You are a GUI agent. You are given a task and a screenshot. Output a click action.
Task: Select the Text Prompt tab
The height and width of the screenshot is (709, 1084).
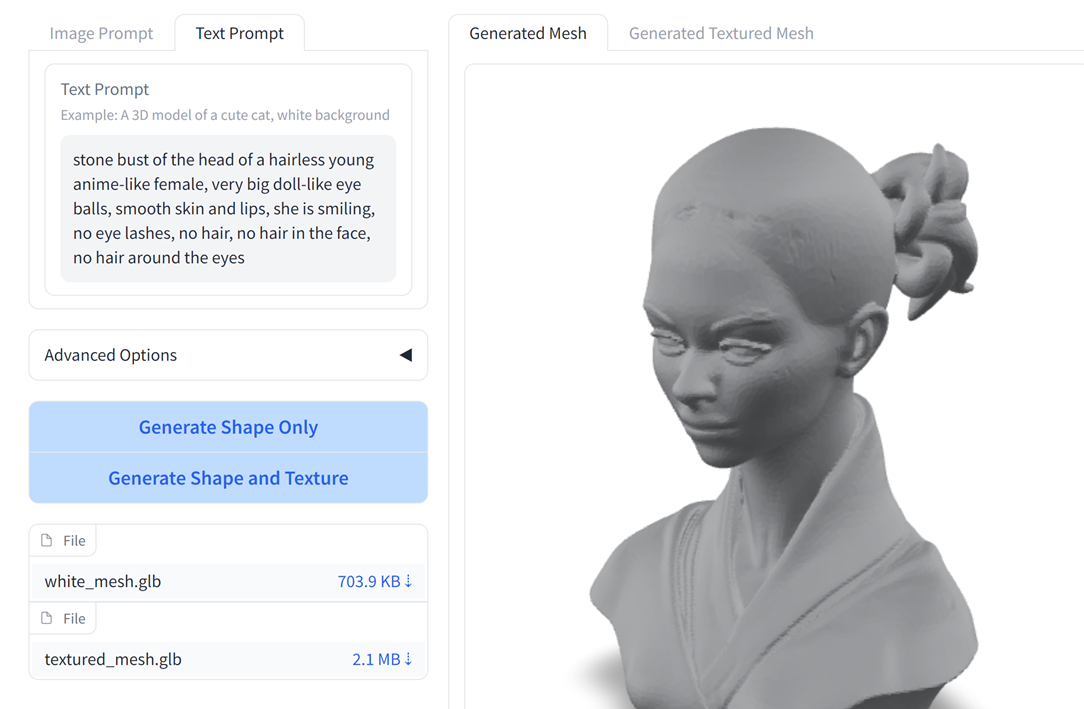(x=239, y=33)
